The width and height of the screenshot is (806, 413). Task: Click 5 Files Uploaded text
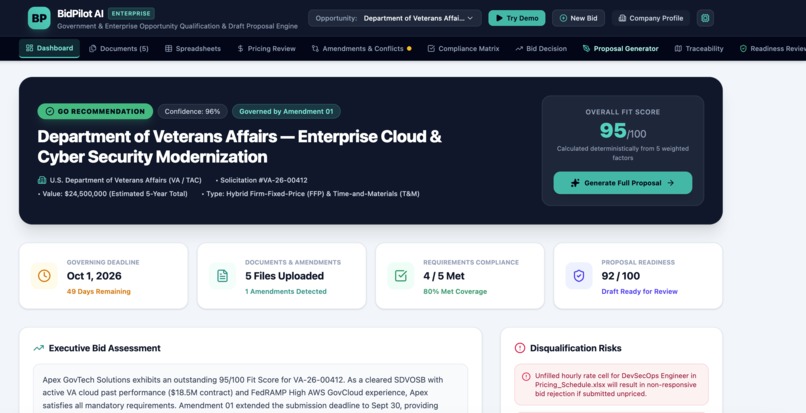284,276
